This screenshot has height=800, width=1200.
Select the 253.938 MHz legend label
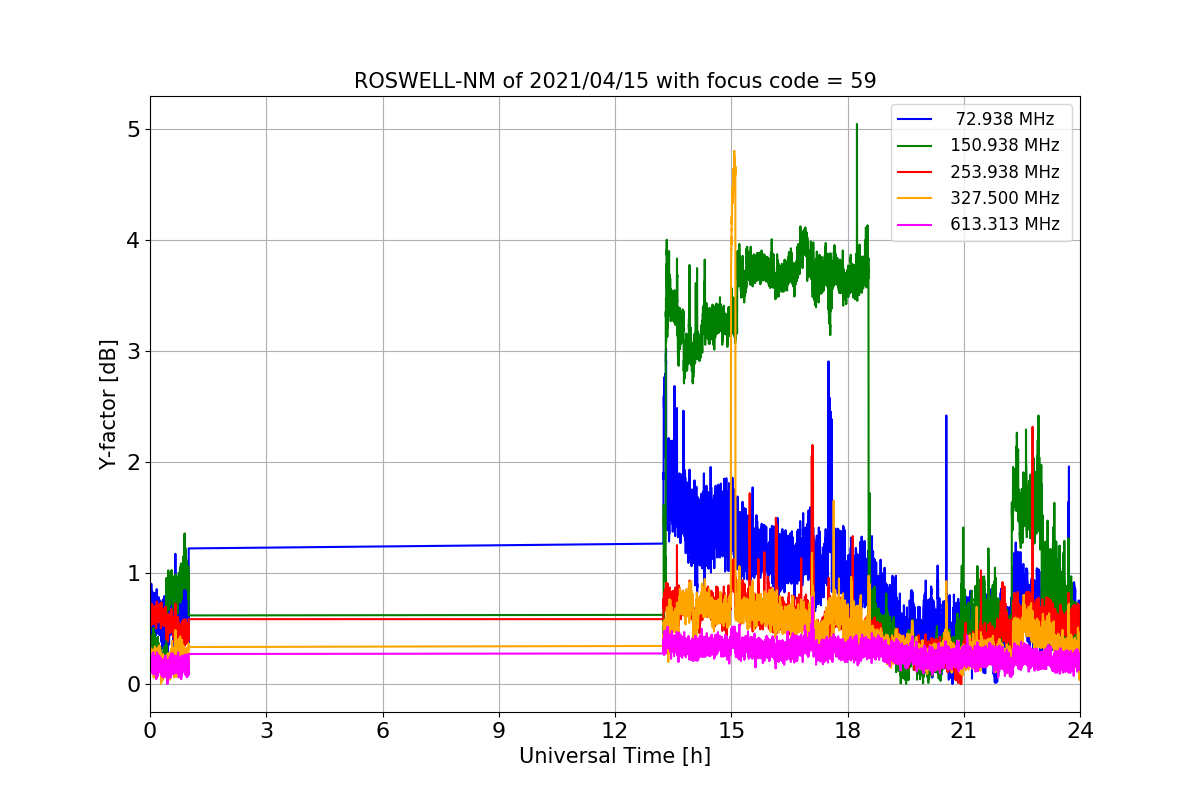click(x=1005, y=171)
